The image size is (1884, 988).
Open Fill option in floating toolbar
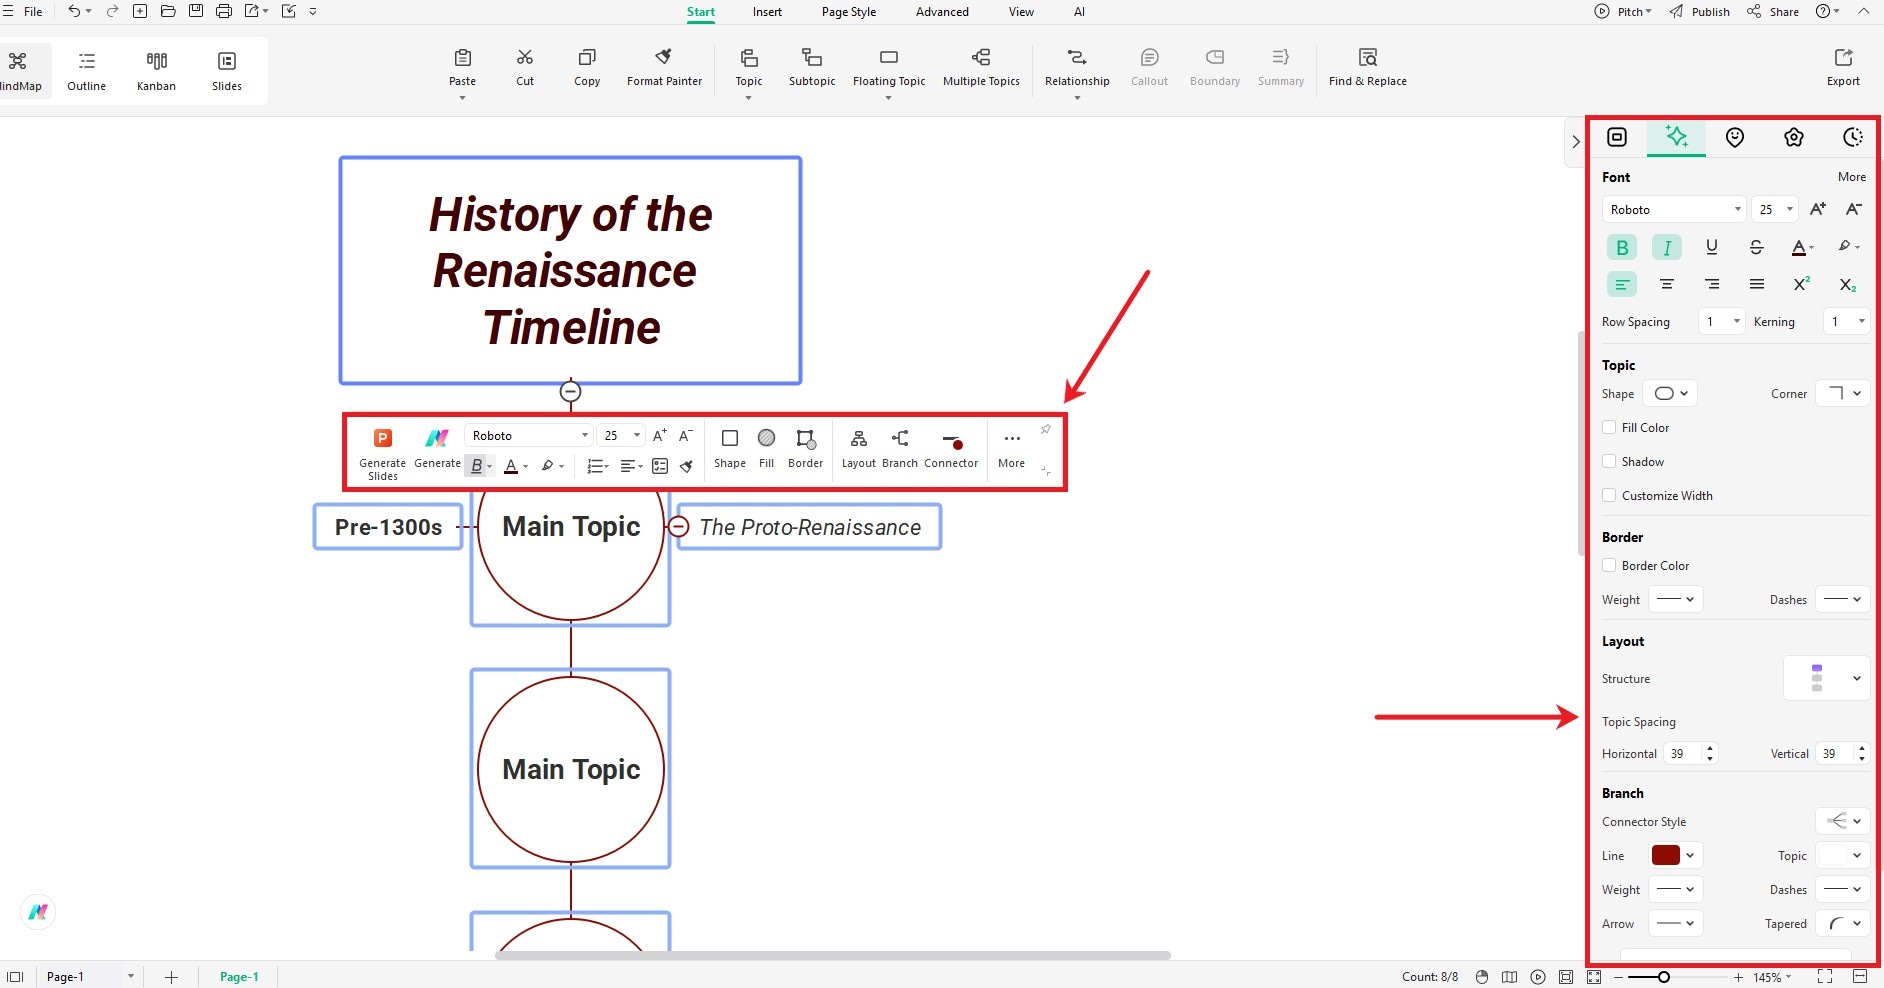point(766,448)
